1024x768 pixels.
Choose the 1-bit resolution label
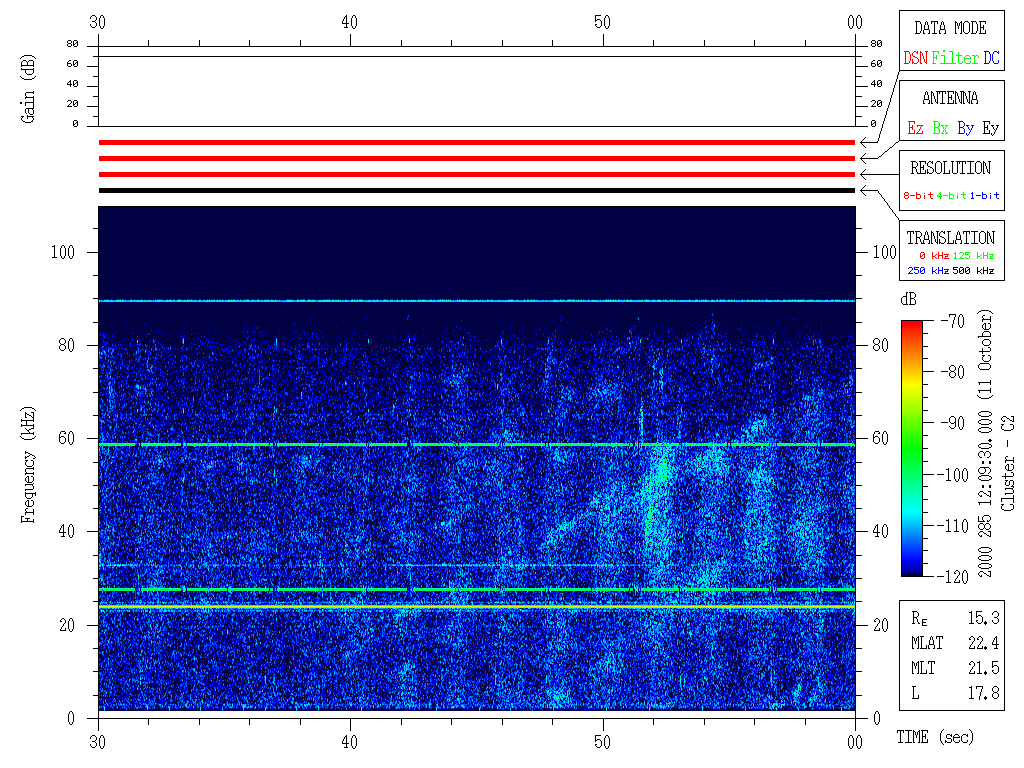point(985,196)
